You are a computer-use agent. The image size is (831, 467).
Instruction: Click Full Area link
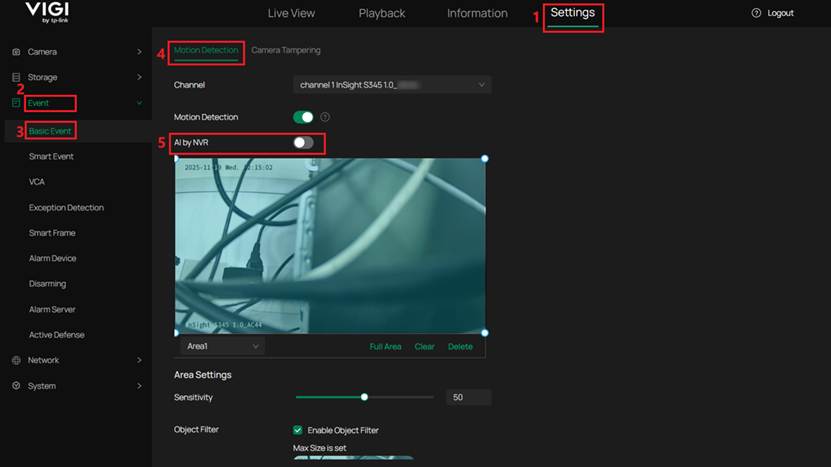tap(385, 347)
